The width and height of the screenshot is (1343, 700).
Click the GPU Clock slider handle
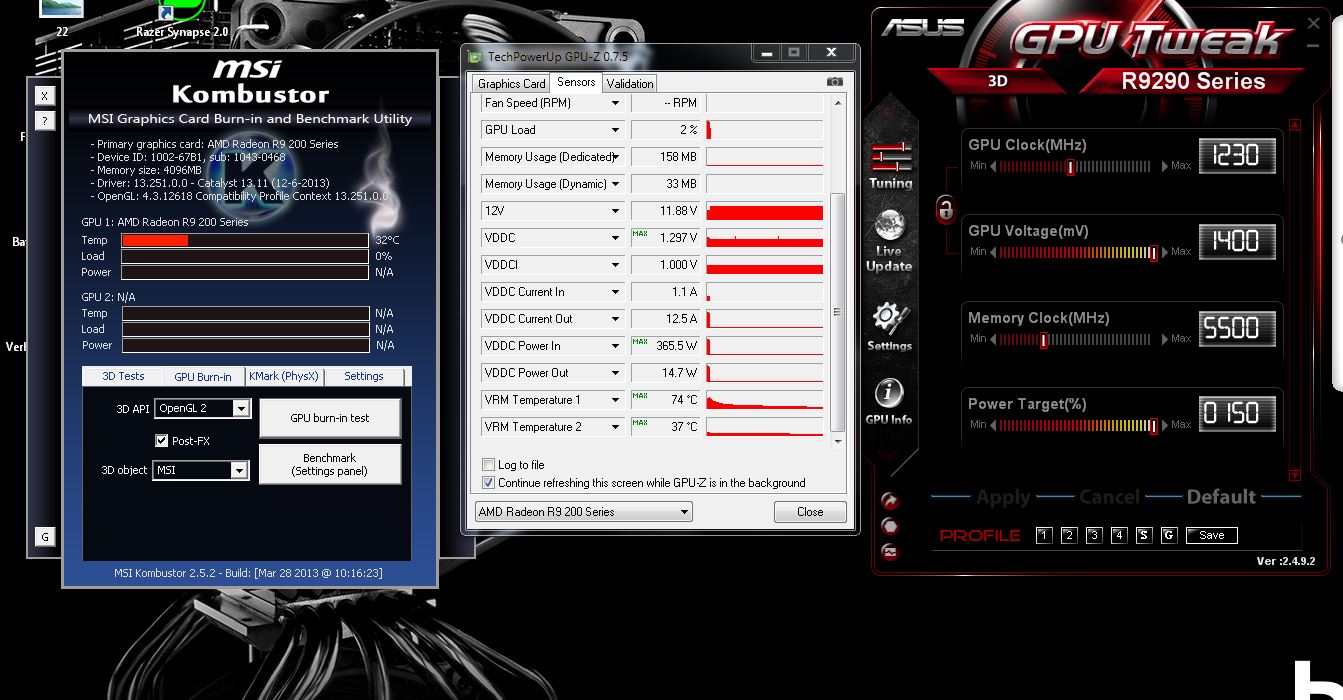click(x=1070, y=166)
